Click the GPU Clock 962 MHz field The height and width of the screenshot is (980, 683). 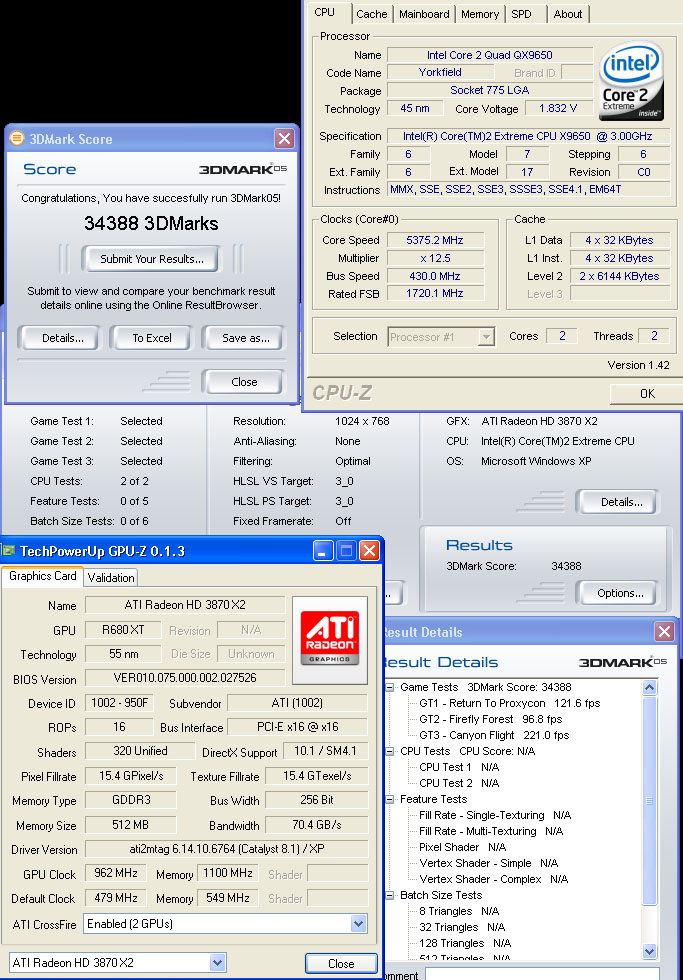pyautogui.click(x=116, y=873)
